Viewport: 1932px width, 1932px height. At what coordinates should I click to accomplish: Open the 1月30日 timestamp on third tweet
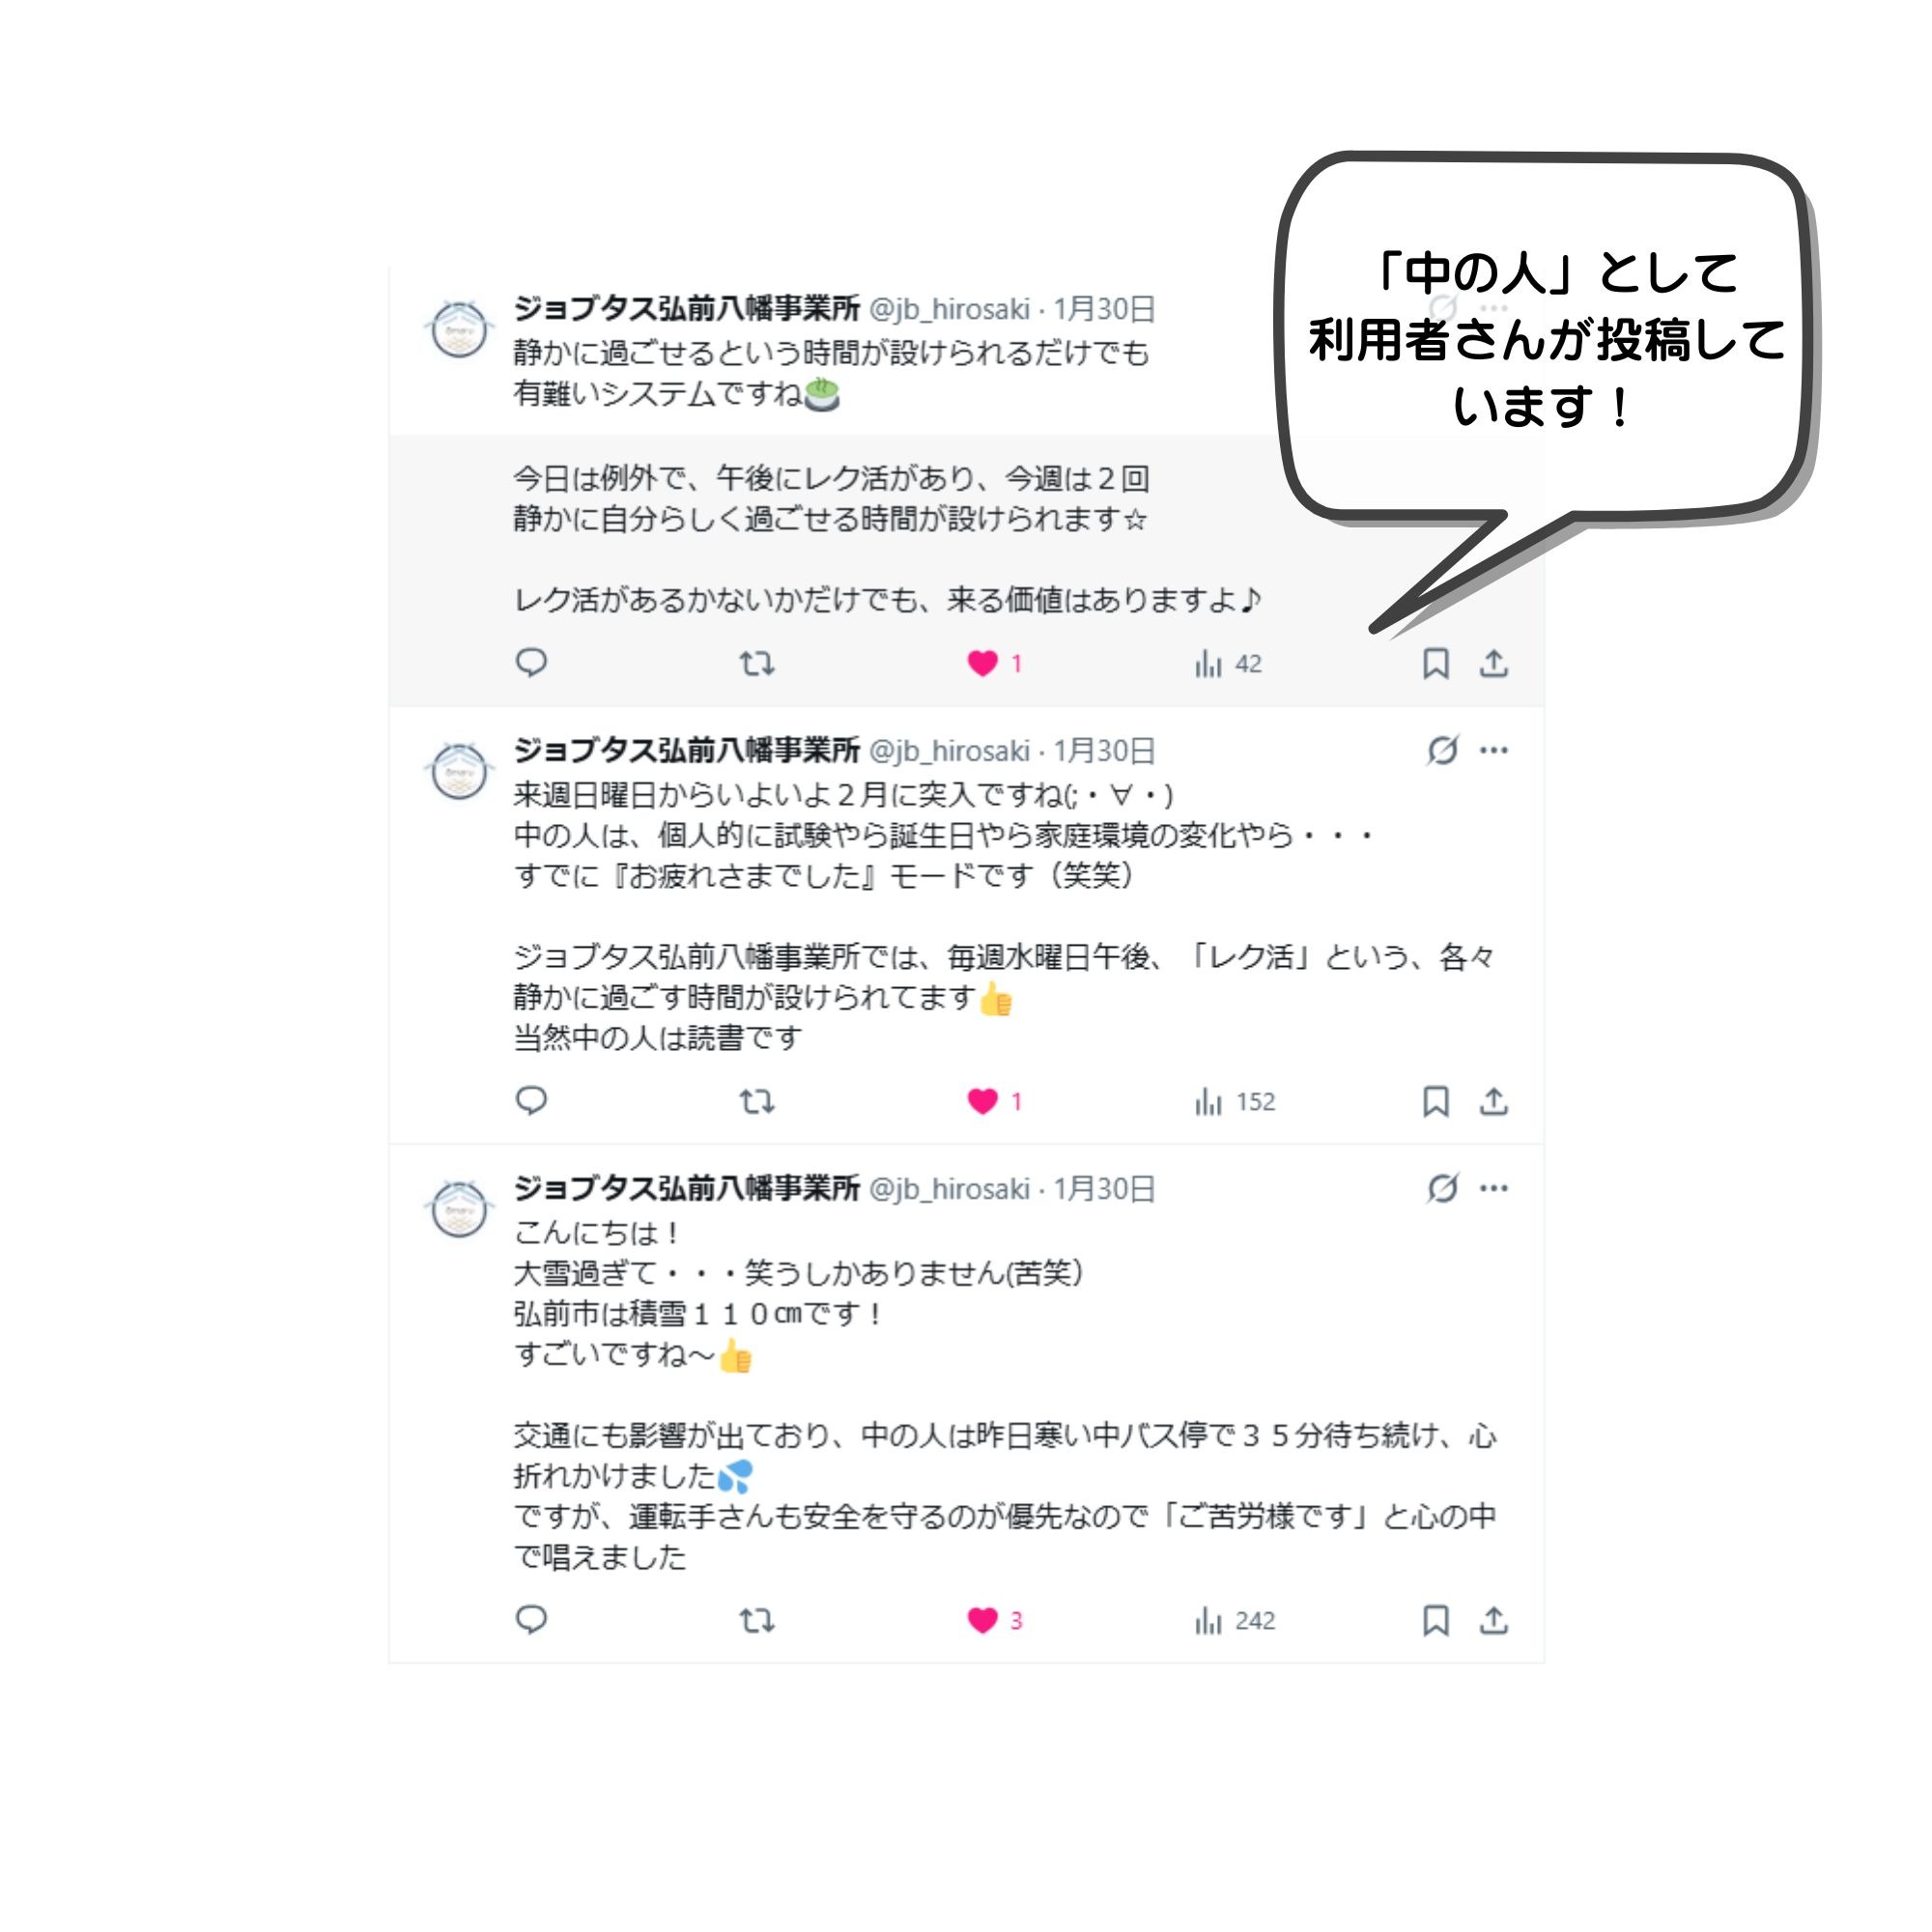(x=1104, y=1189)
